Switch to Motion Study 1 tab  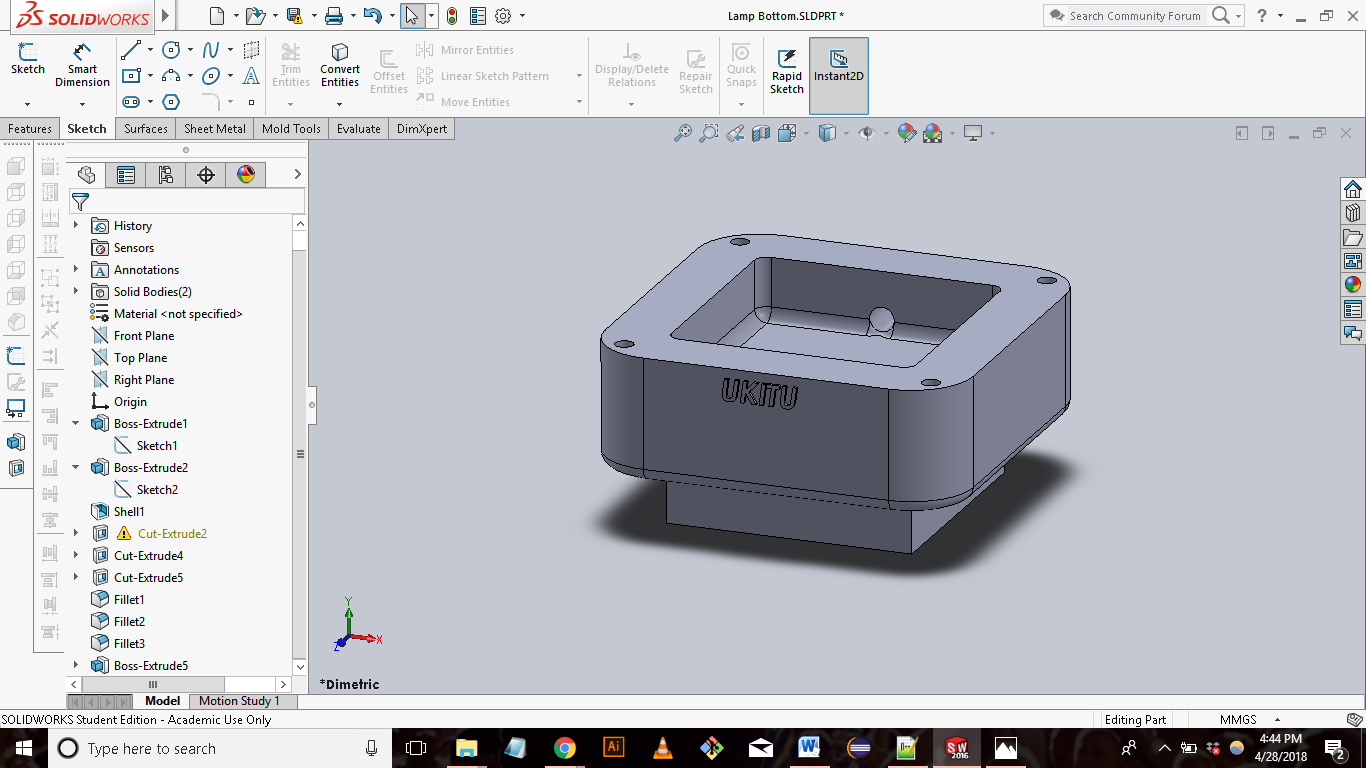[x=239, y=701]
